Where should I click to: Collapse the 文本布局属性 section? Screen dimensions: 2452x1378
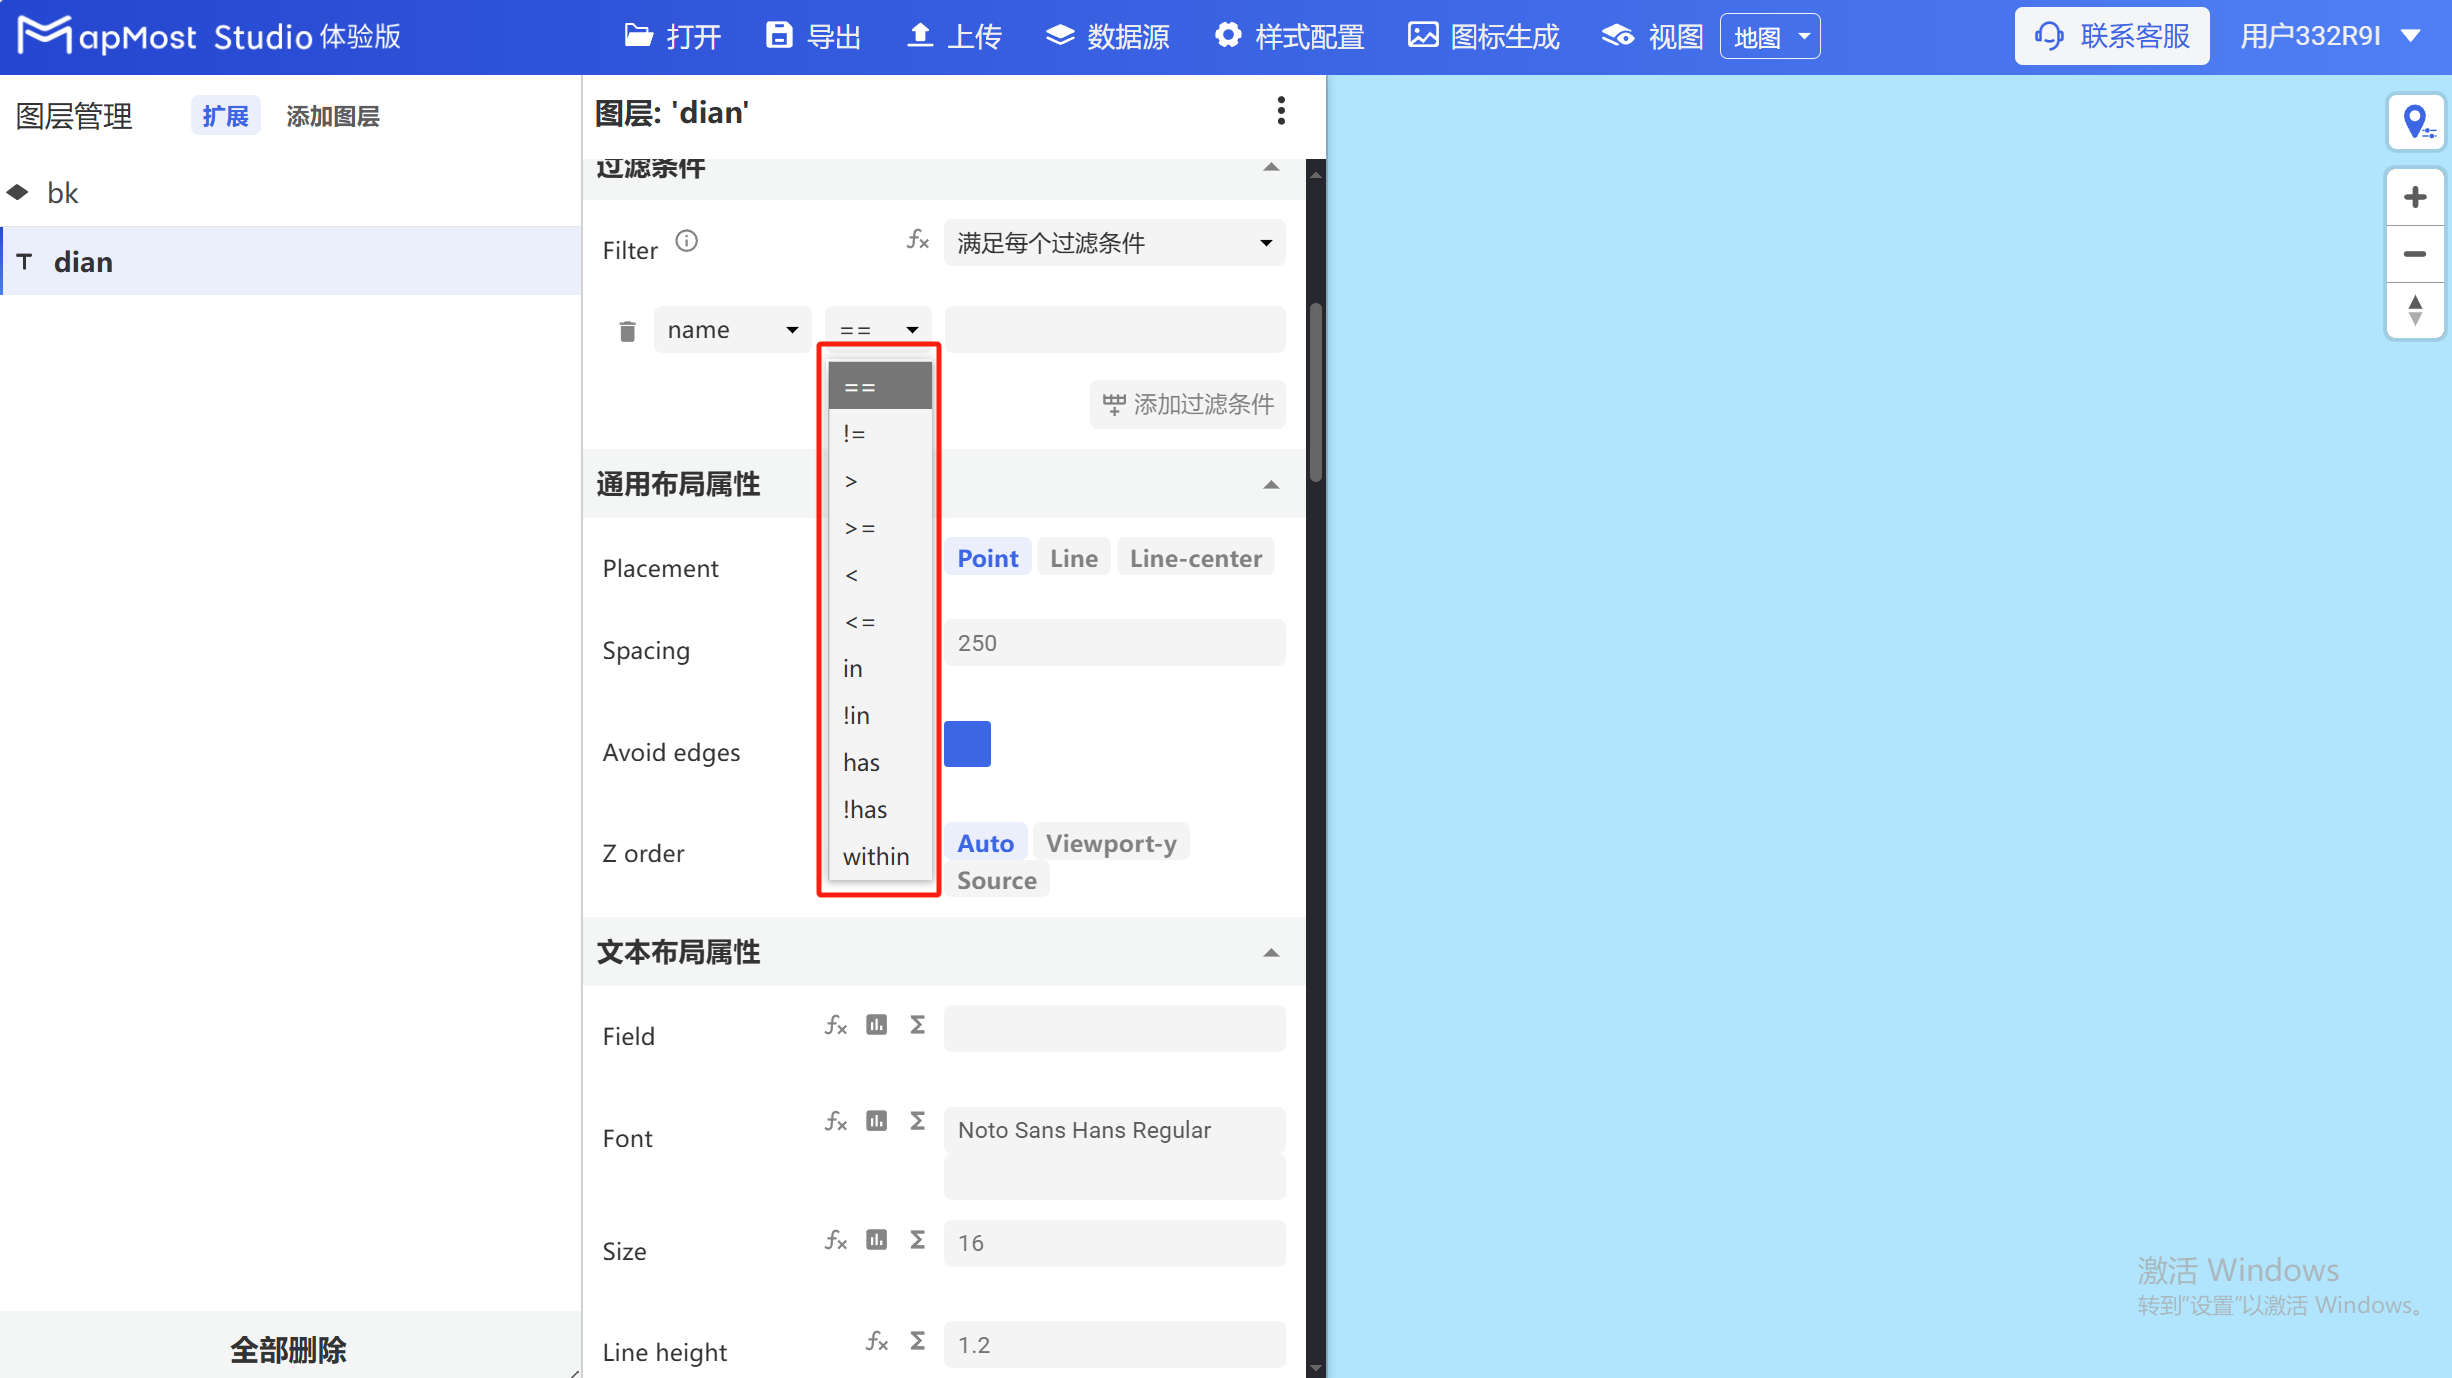coord(1271,952)
